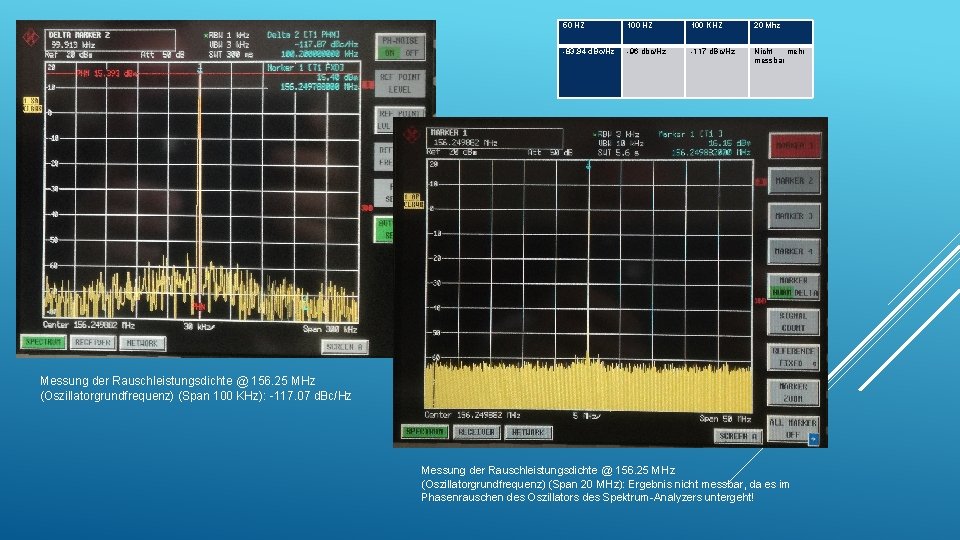Select the caption mentioning Span 100 KHz
This screenshot has height=540, width=960.
click(196, 388)
